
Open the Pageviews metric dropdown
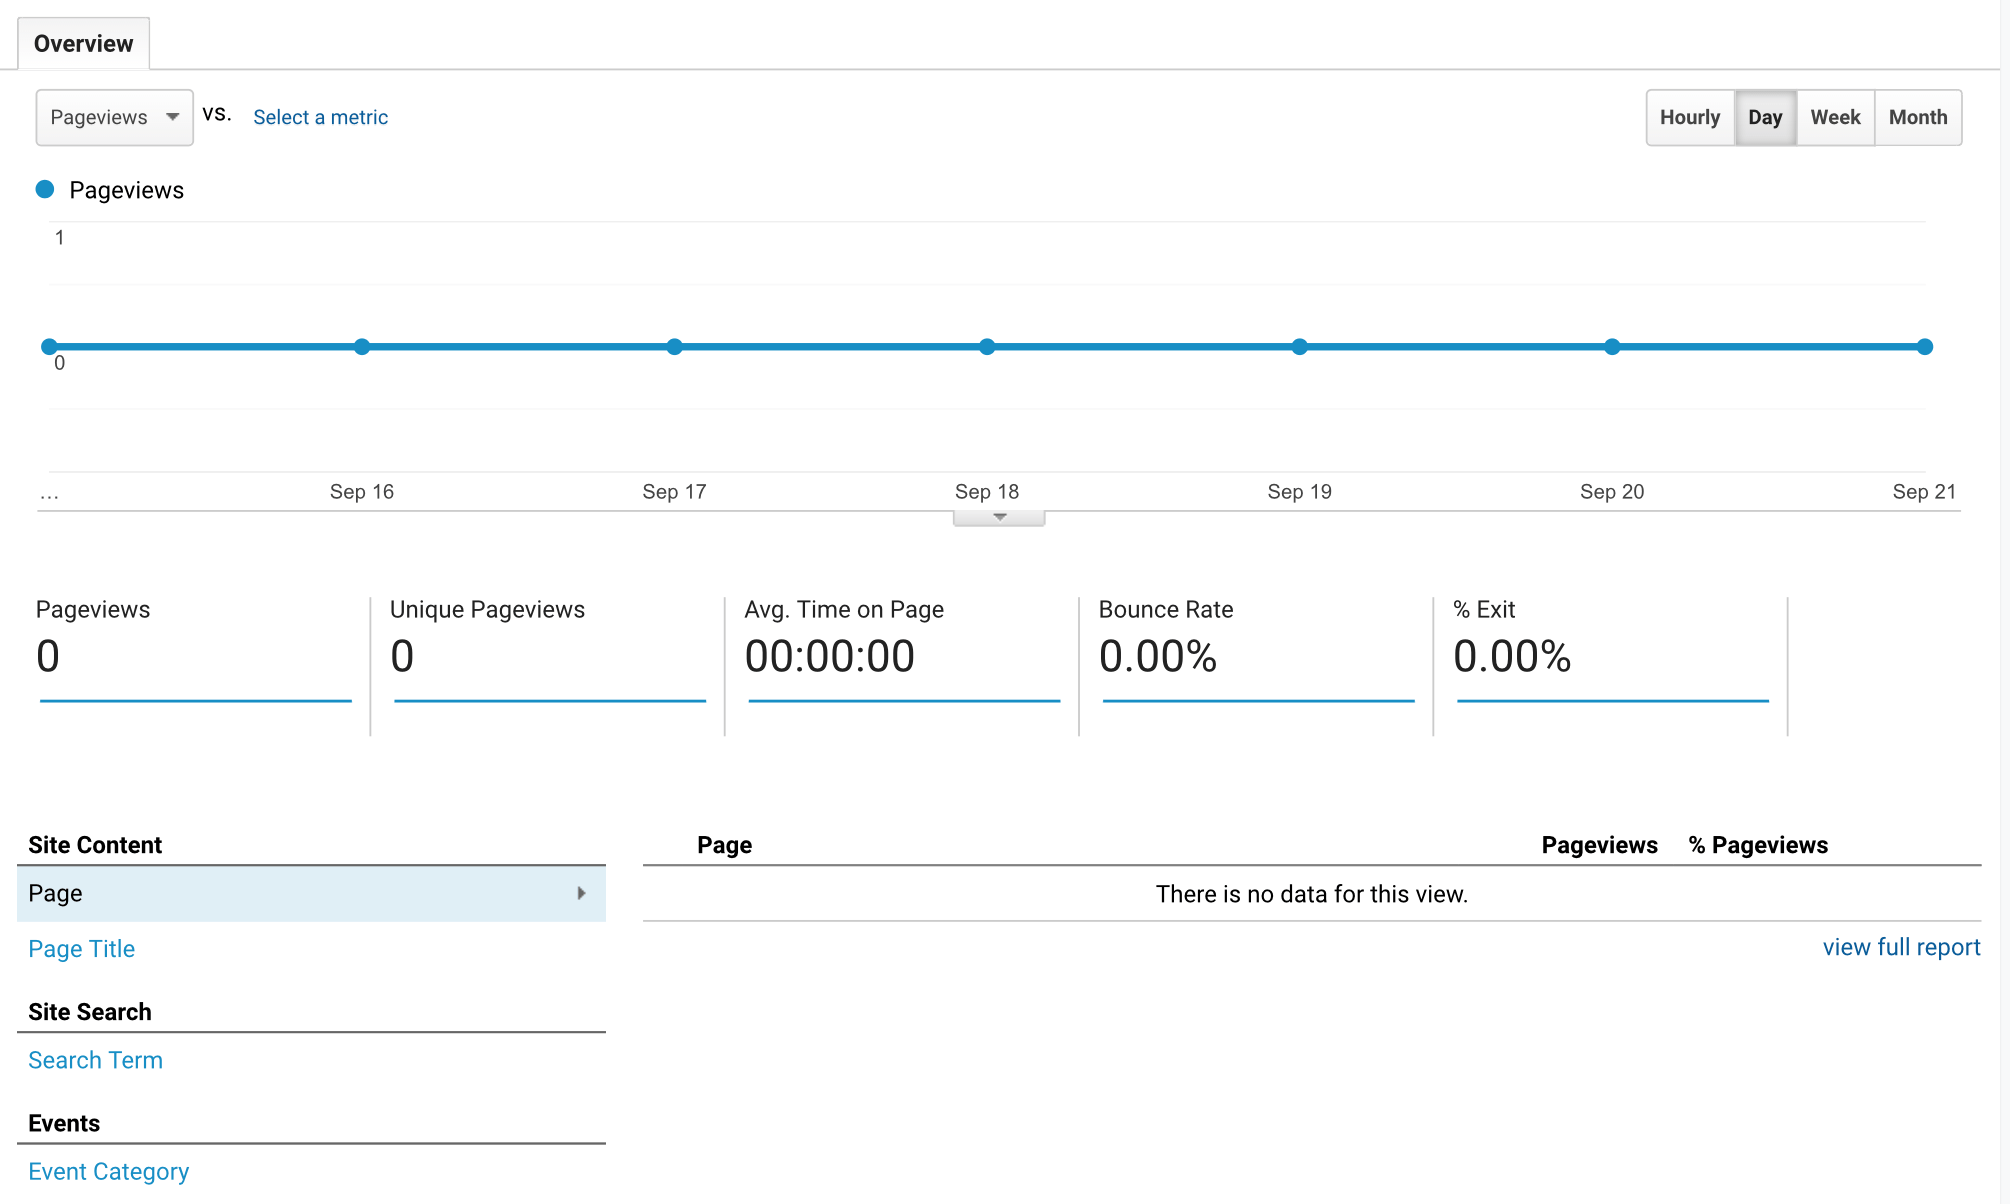pos(113,117)
